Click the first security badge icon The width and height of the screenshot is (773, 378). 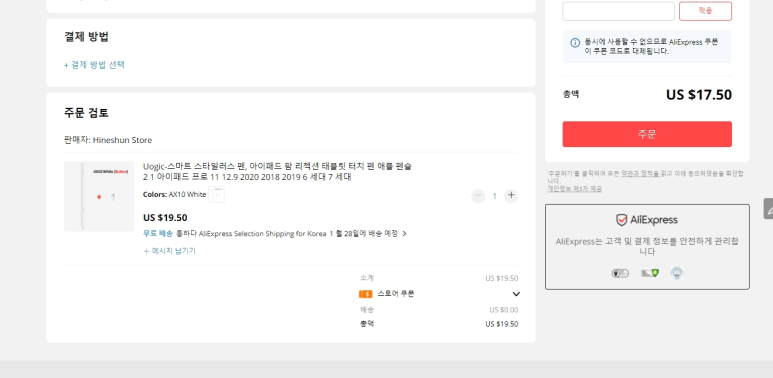tap(620, 273)
